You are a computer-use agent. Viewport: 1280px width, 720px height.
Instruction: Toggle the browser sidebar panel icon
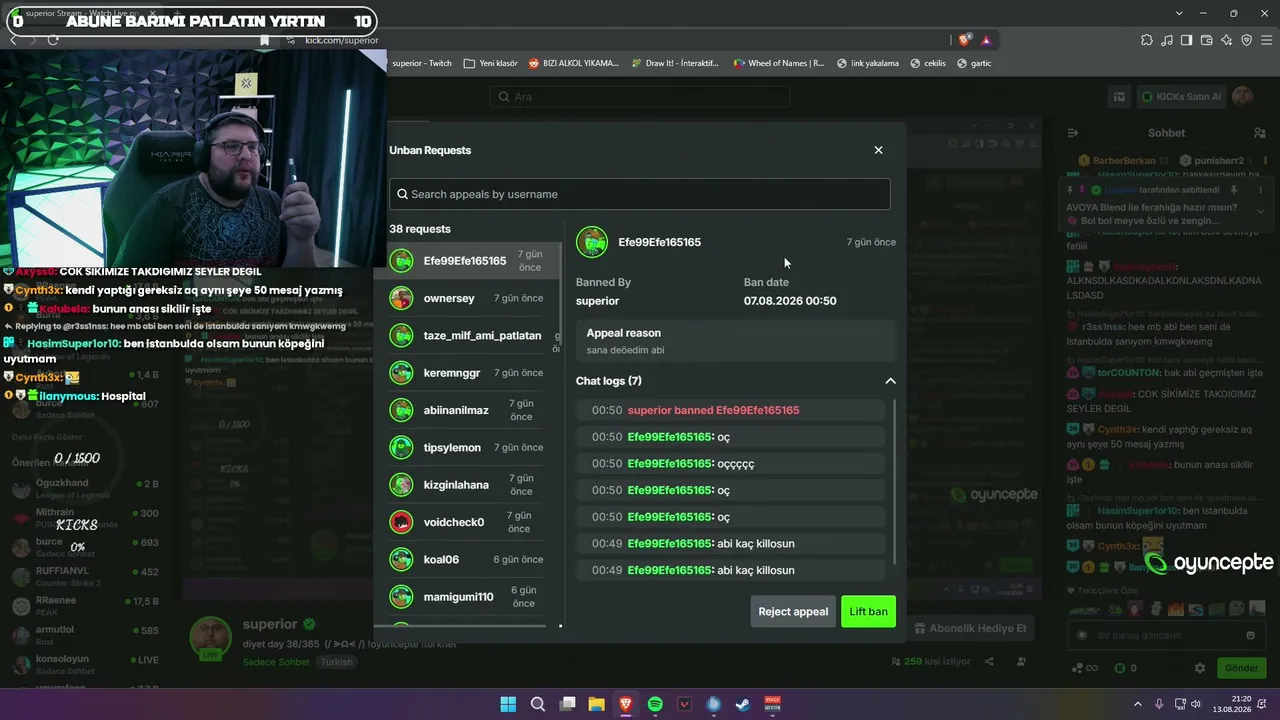point(1186,40)
